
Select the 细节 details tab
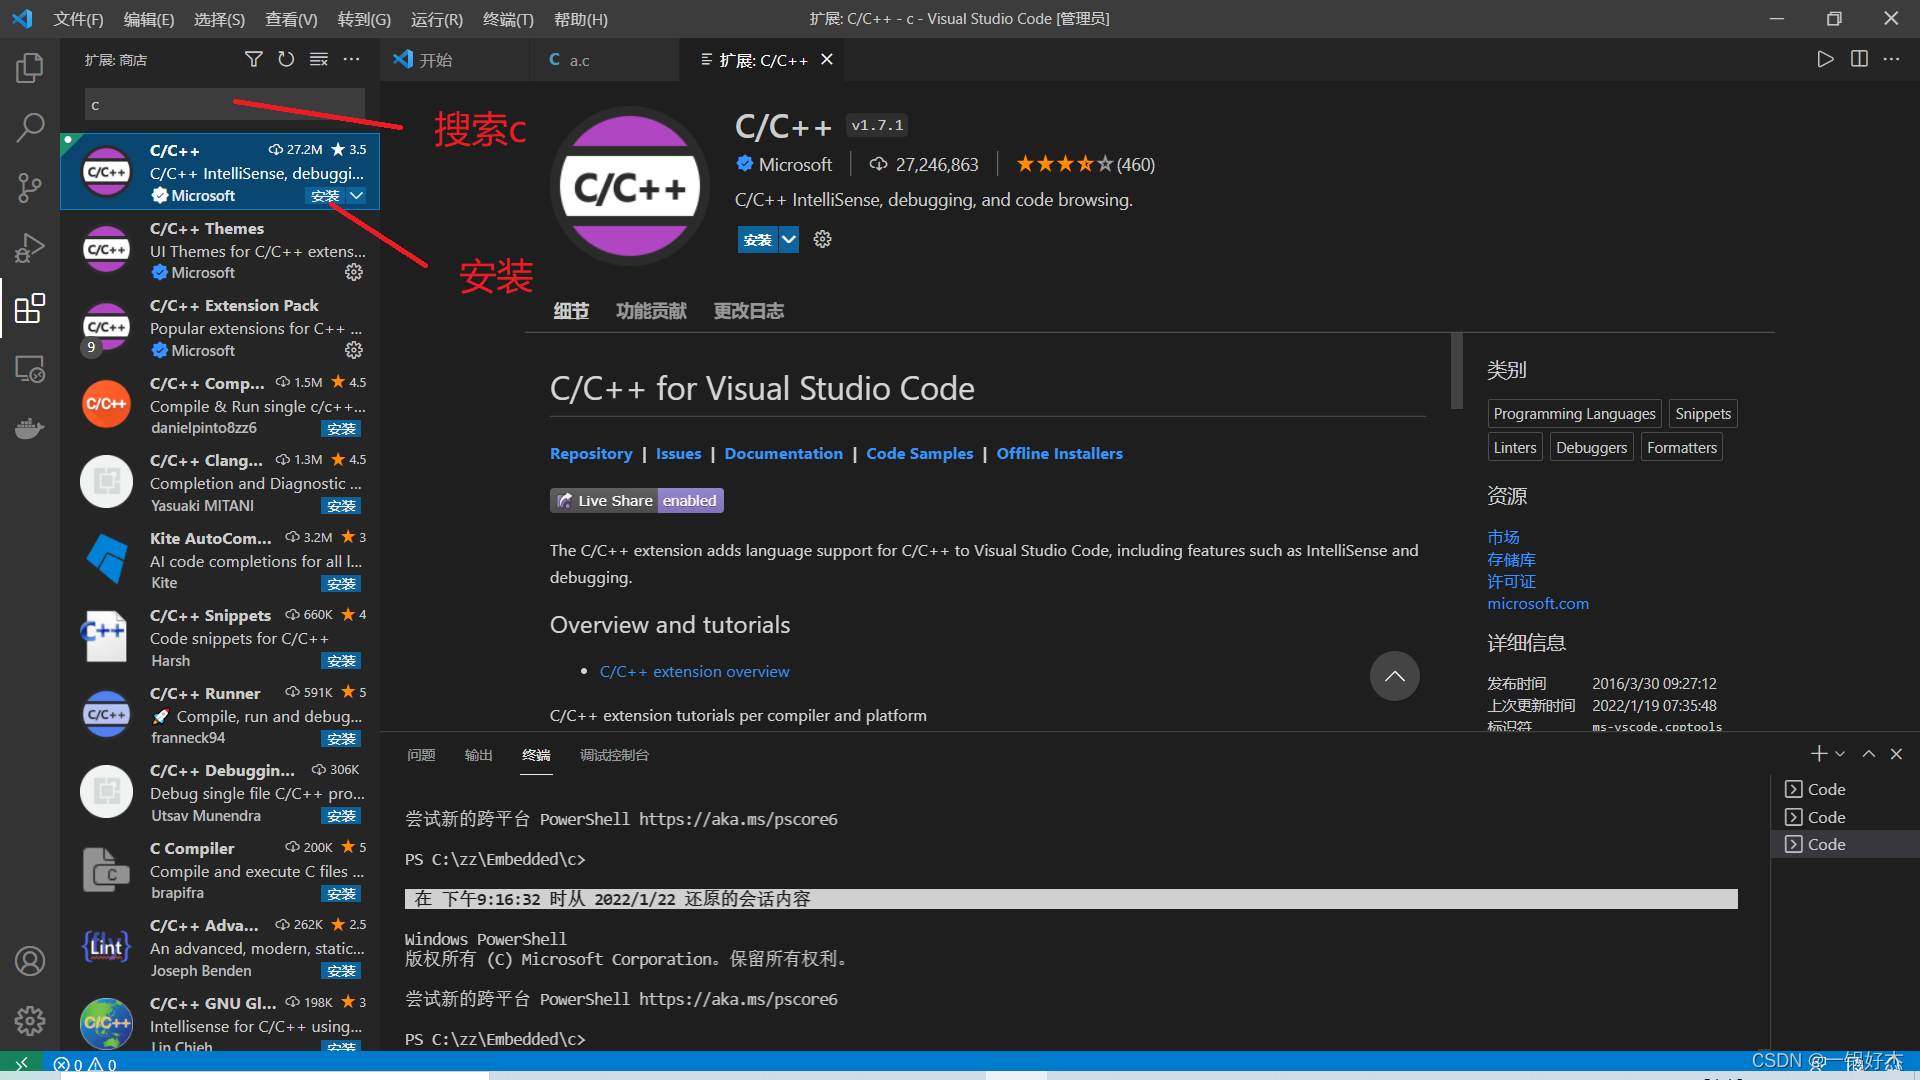[x=571, y=311]
